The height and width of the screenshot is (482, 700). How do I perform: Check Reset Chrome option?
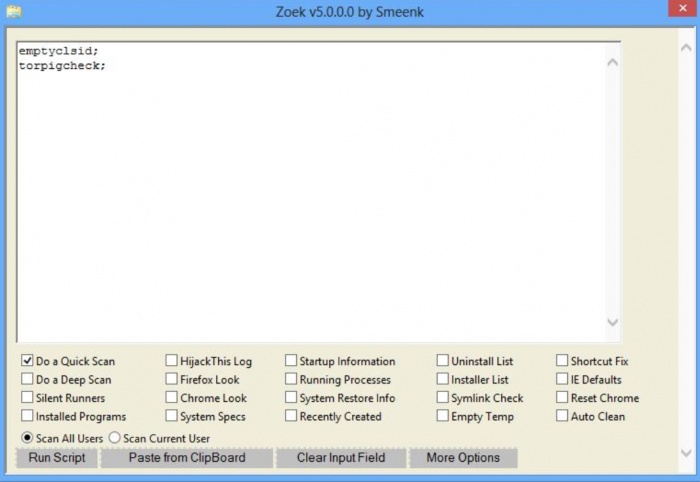[562, 397]
